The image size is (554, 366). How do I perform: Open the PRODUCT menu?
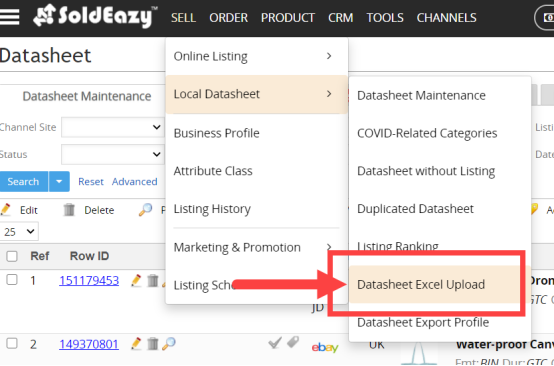[288, 18]
